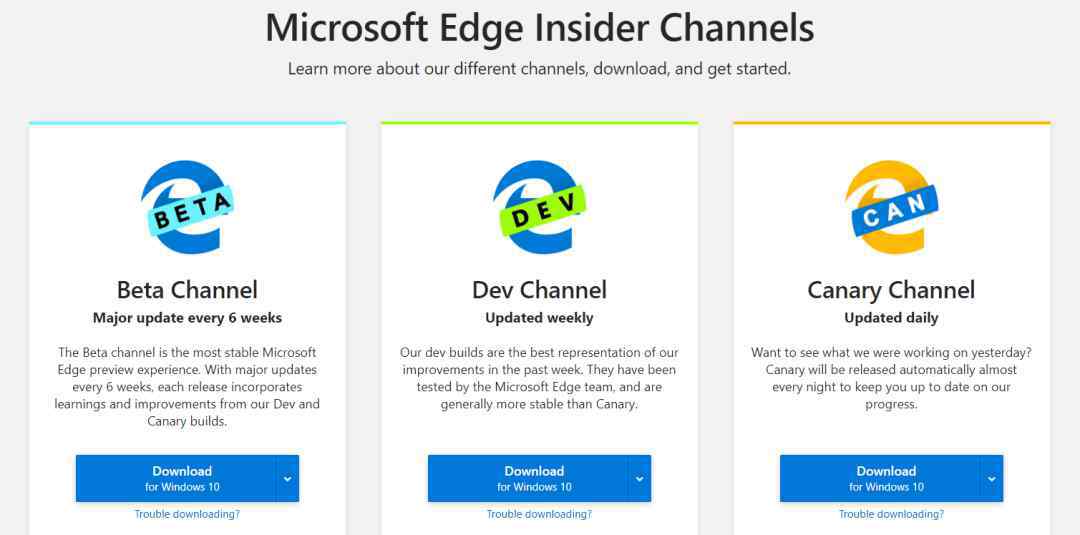The width and height of the screenshot is (1080, 535).
Task: Click the Dev channel Edge logo
Action: coord(539,207)
